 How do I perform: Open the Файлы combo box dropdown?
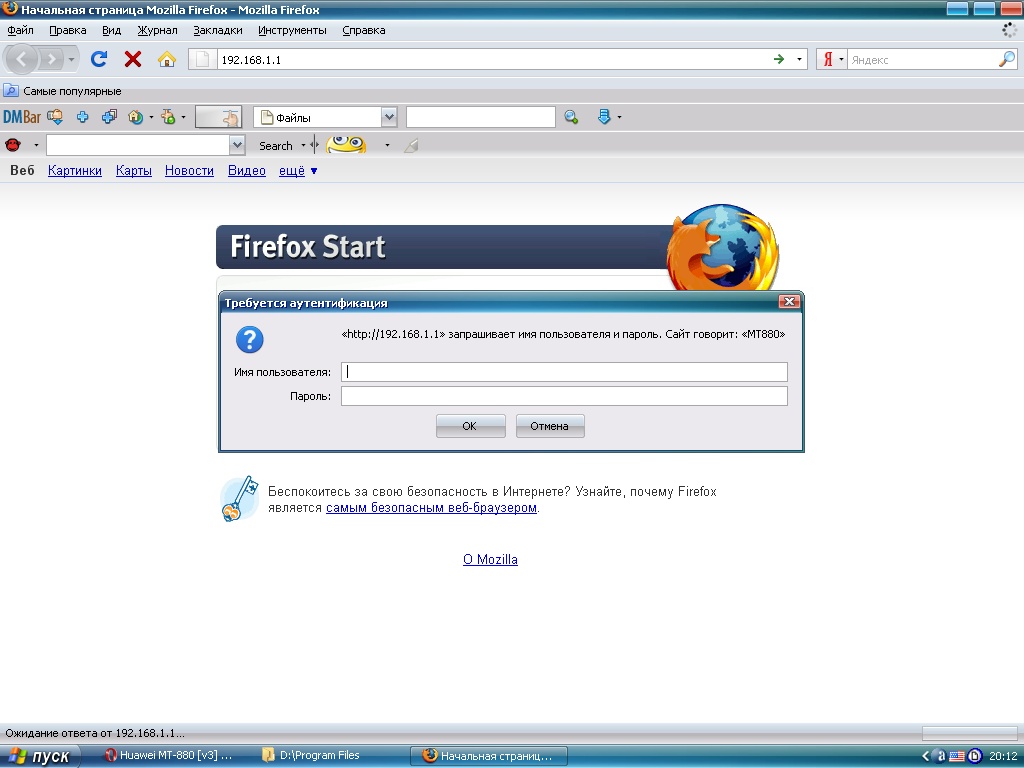pyautogui.click(x=389, y=117)
